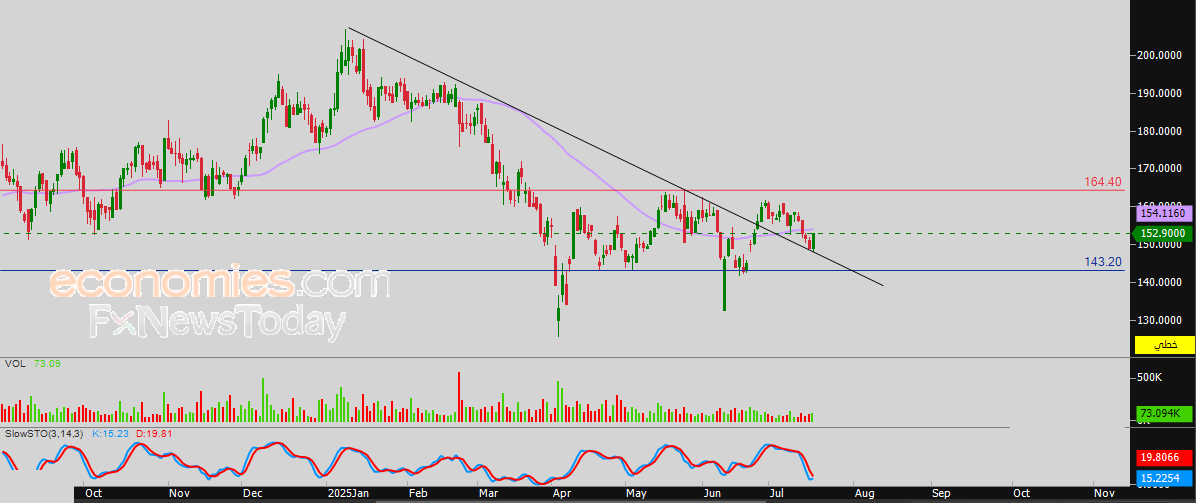
Task: Click the 19.8066 stochastic D value tag
Action: 1164,458
